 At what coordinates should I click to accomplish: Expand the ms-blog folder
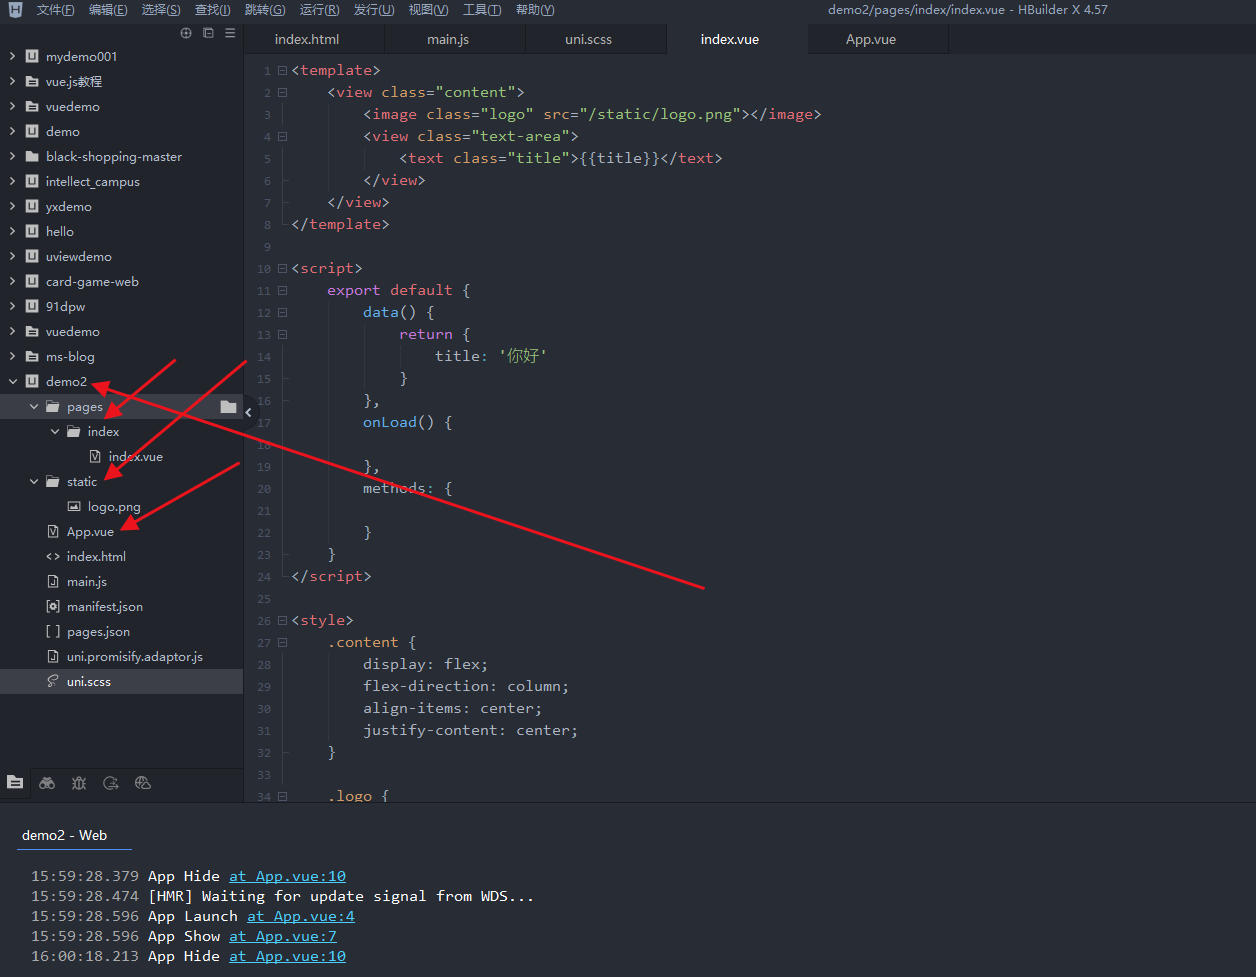click(x=12, y=357)
